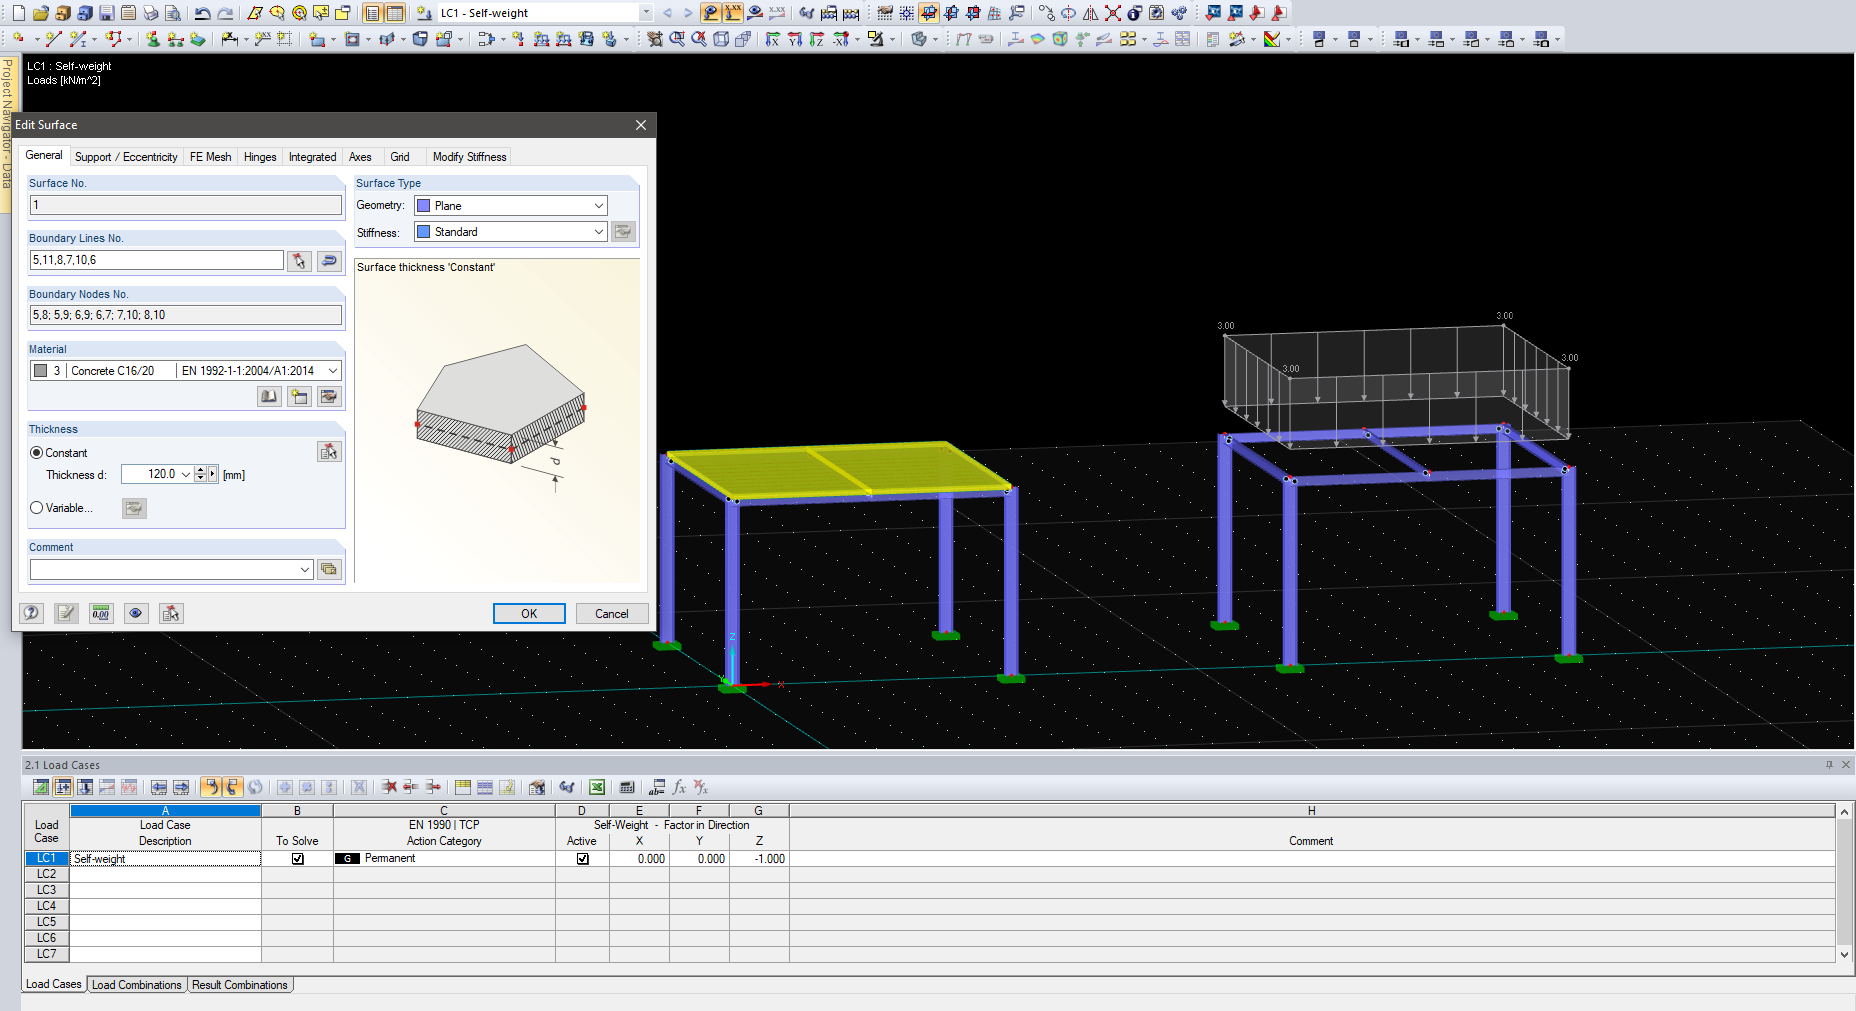Viewport: 1856px width, 1011px height.
Task: Switch to Integrated tab
Action: tap(313, 157)
